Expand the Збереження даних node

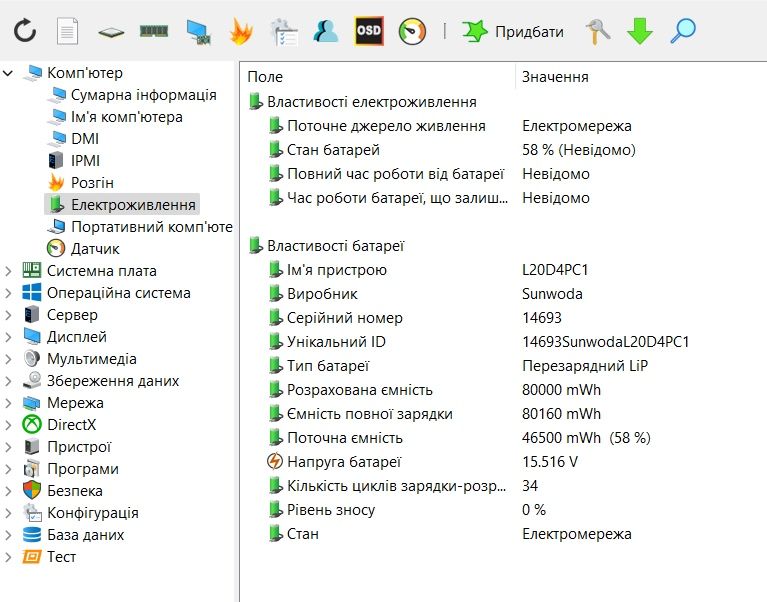[8, 381]
